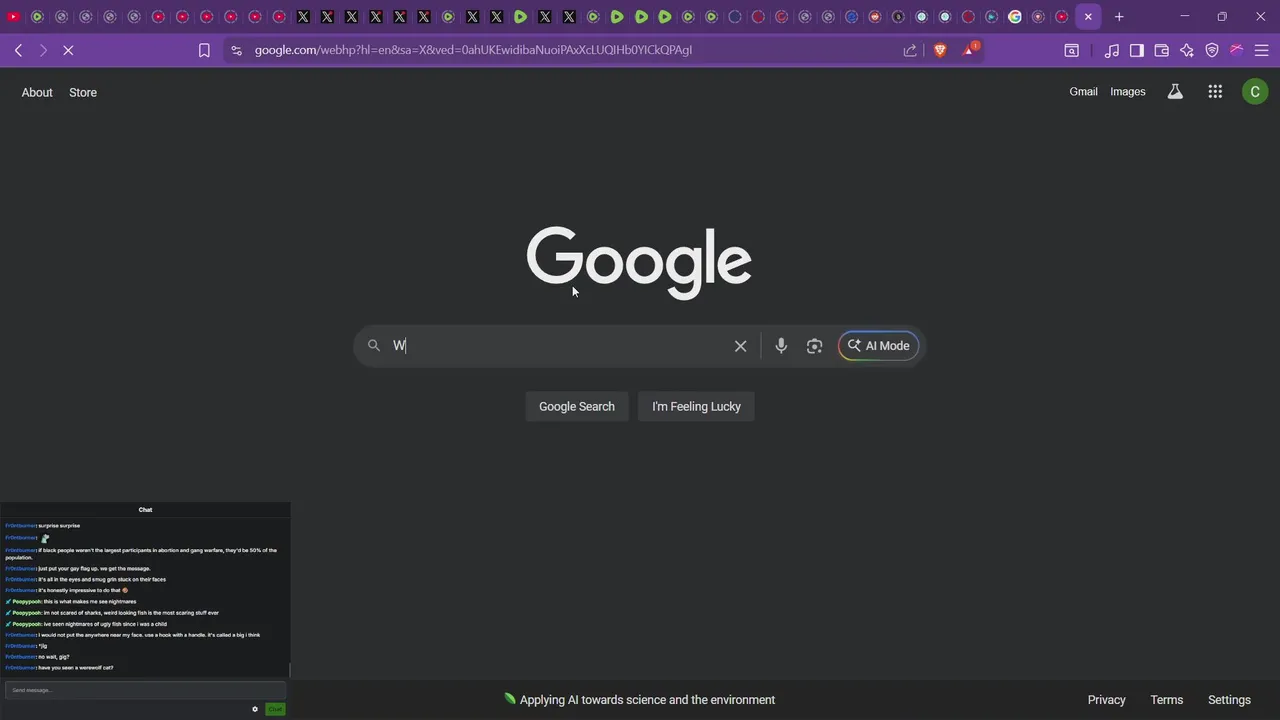Toggle the browser sidebar panel icon
The height and width of the screenshot is (720, 1280).
coord(1137,50)
